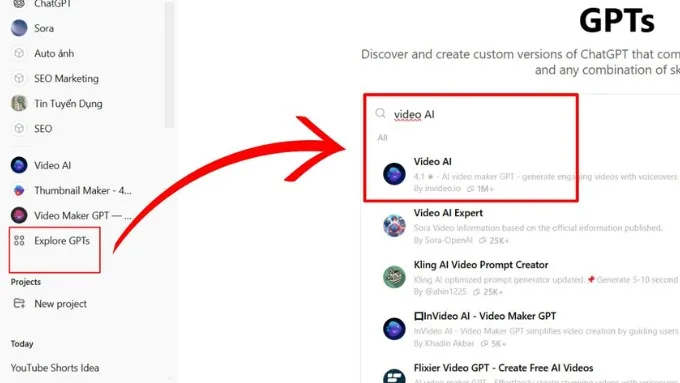Image resolution: width=680 pixels, height=383 pixels.
Task: Open Video AI in the sidebar list
Action: coord(52,165)
